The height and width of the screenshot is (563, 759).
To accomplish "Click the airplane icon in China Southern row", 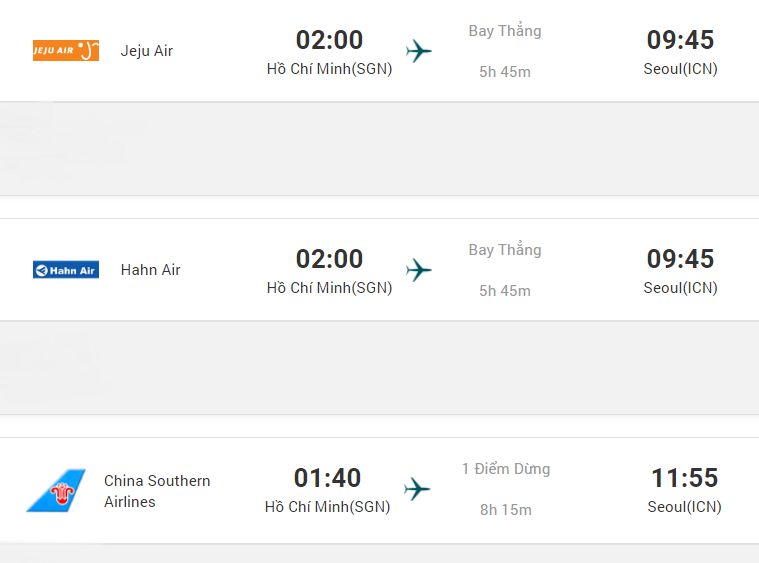I will tap(417, 489).
